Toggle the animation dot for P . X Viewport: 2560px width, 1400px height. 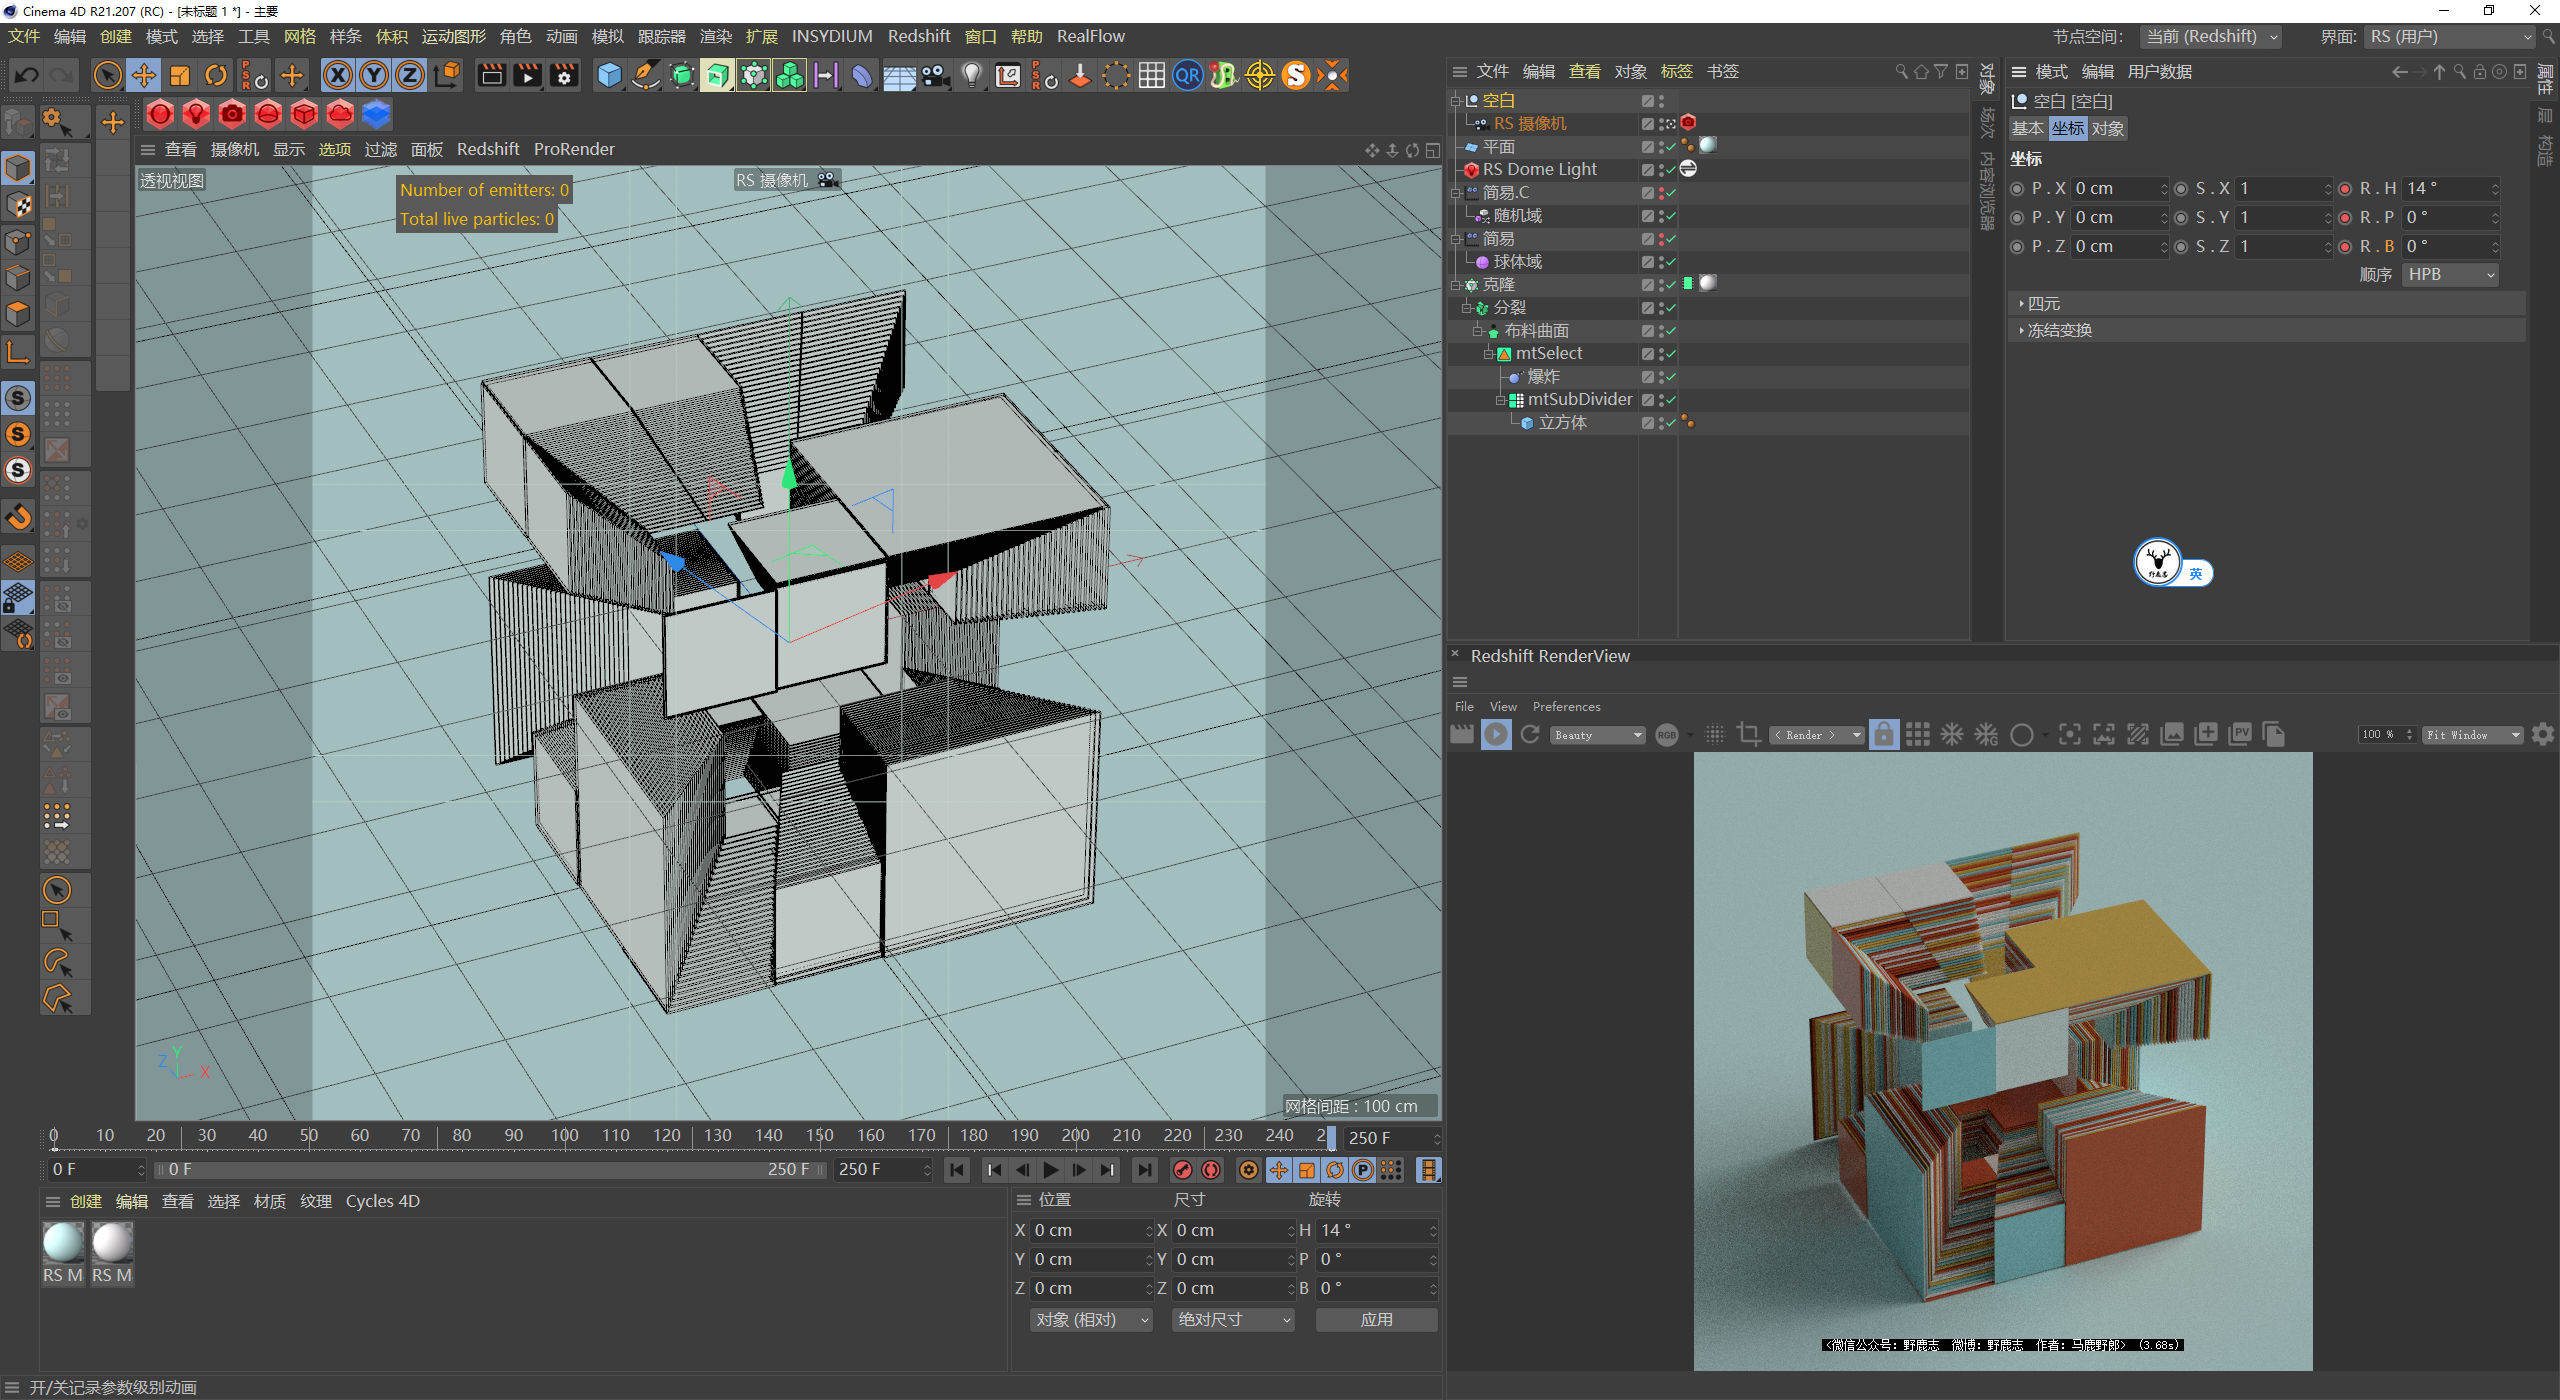coord(2017,188)
